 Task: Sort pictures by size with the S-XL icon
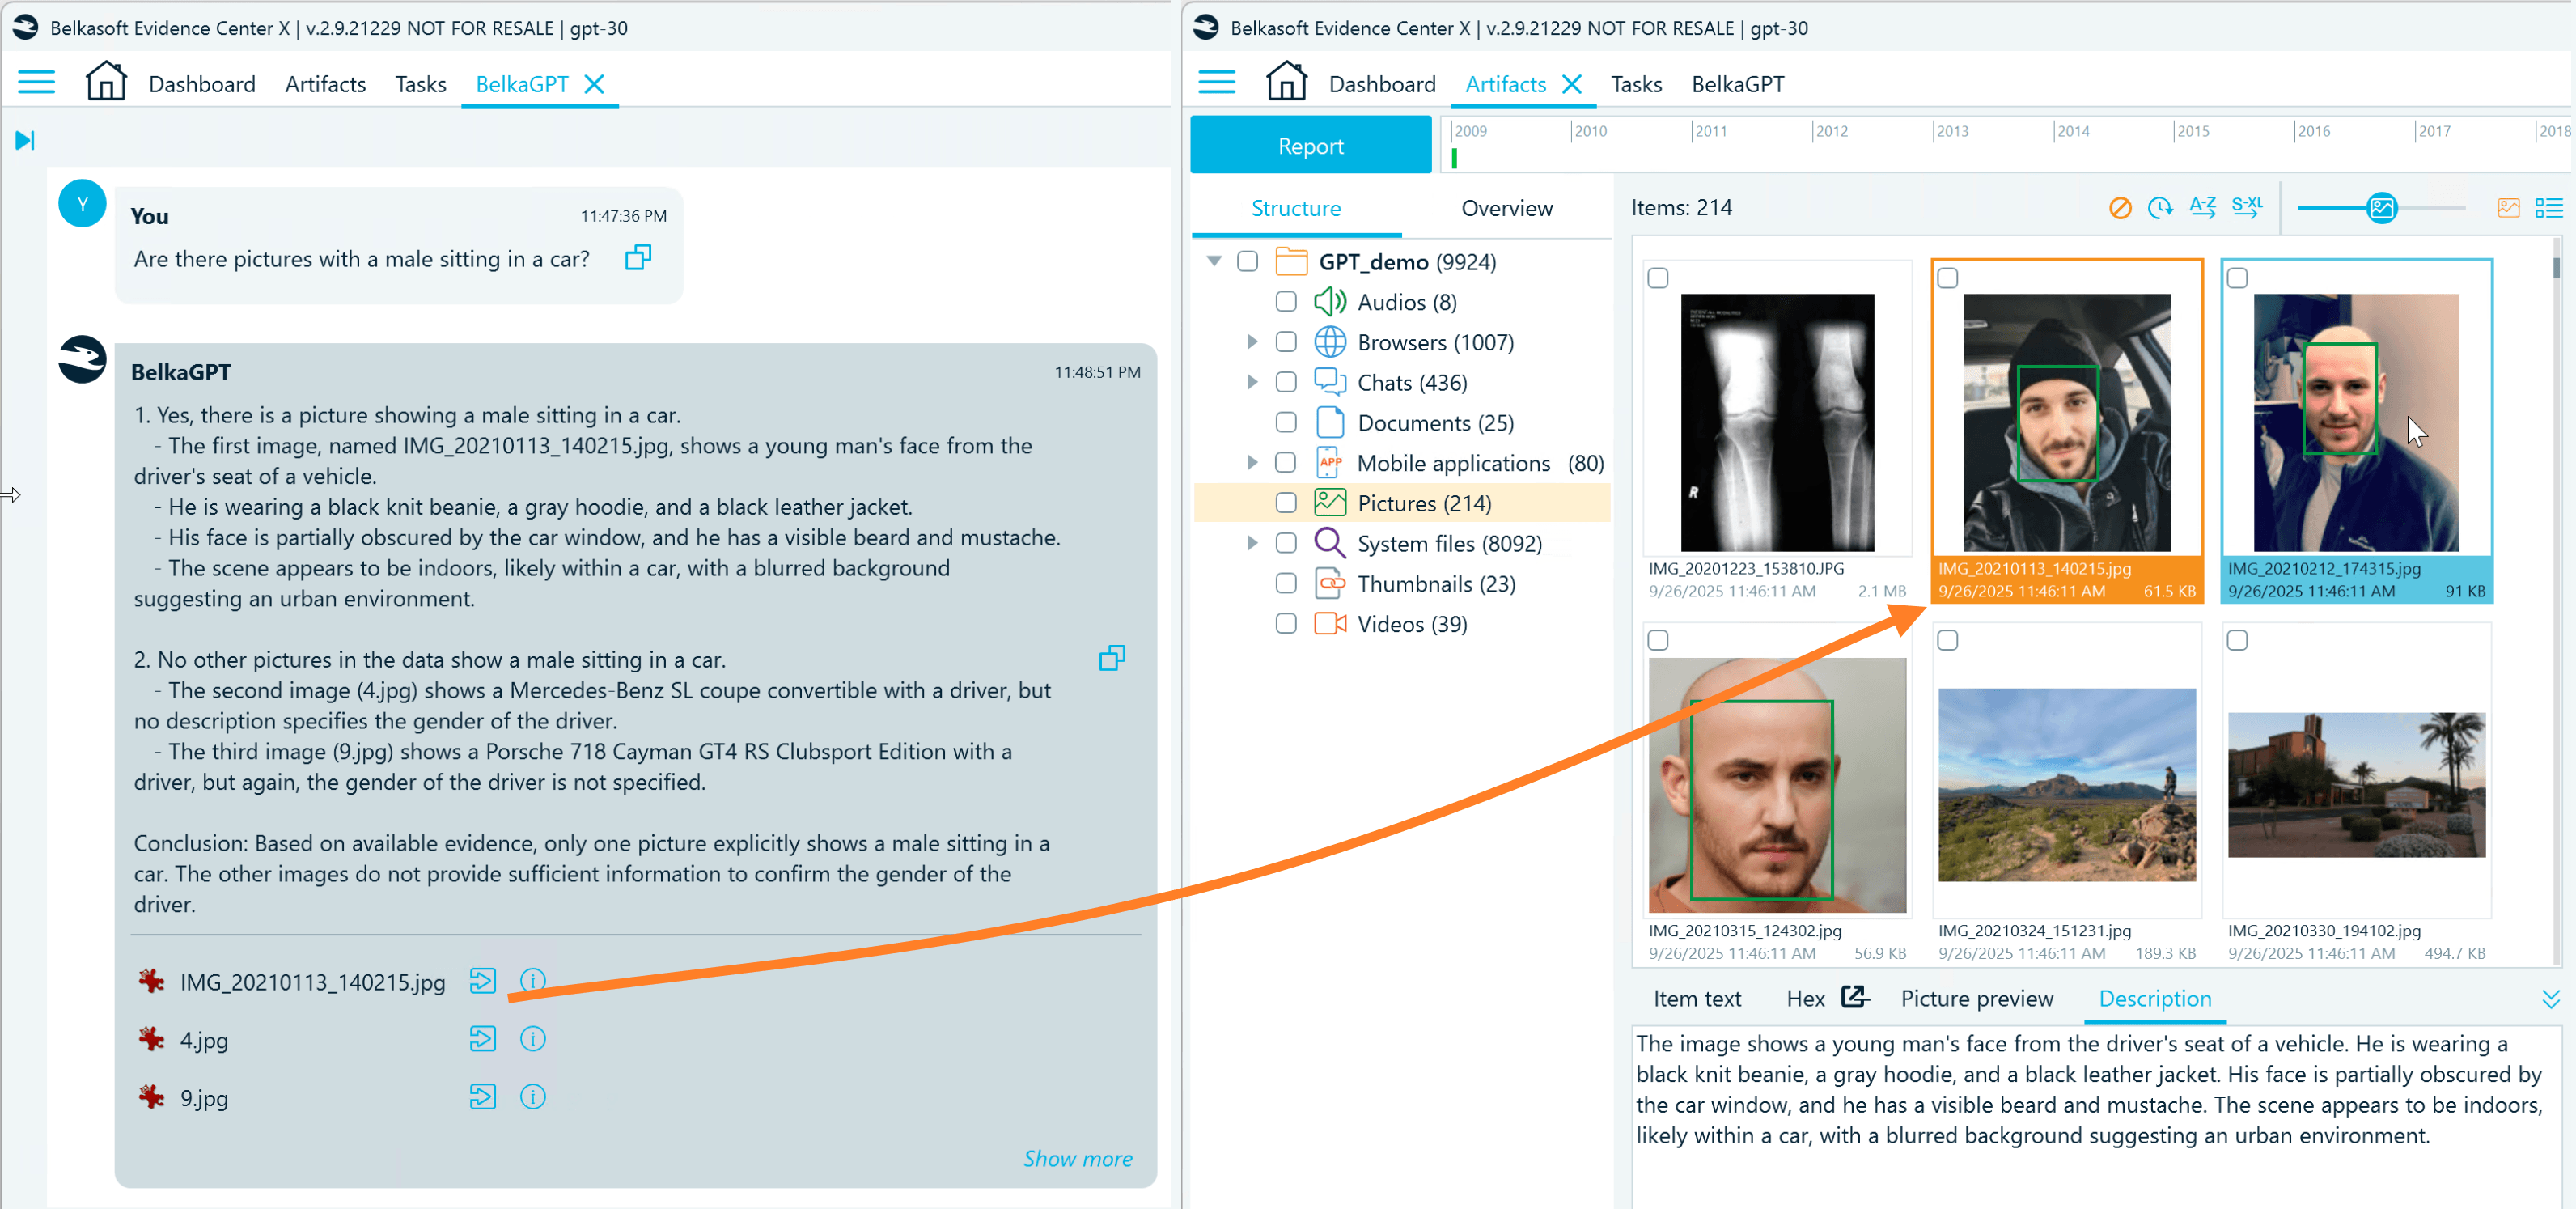click(x=2247, y=207)
